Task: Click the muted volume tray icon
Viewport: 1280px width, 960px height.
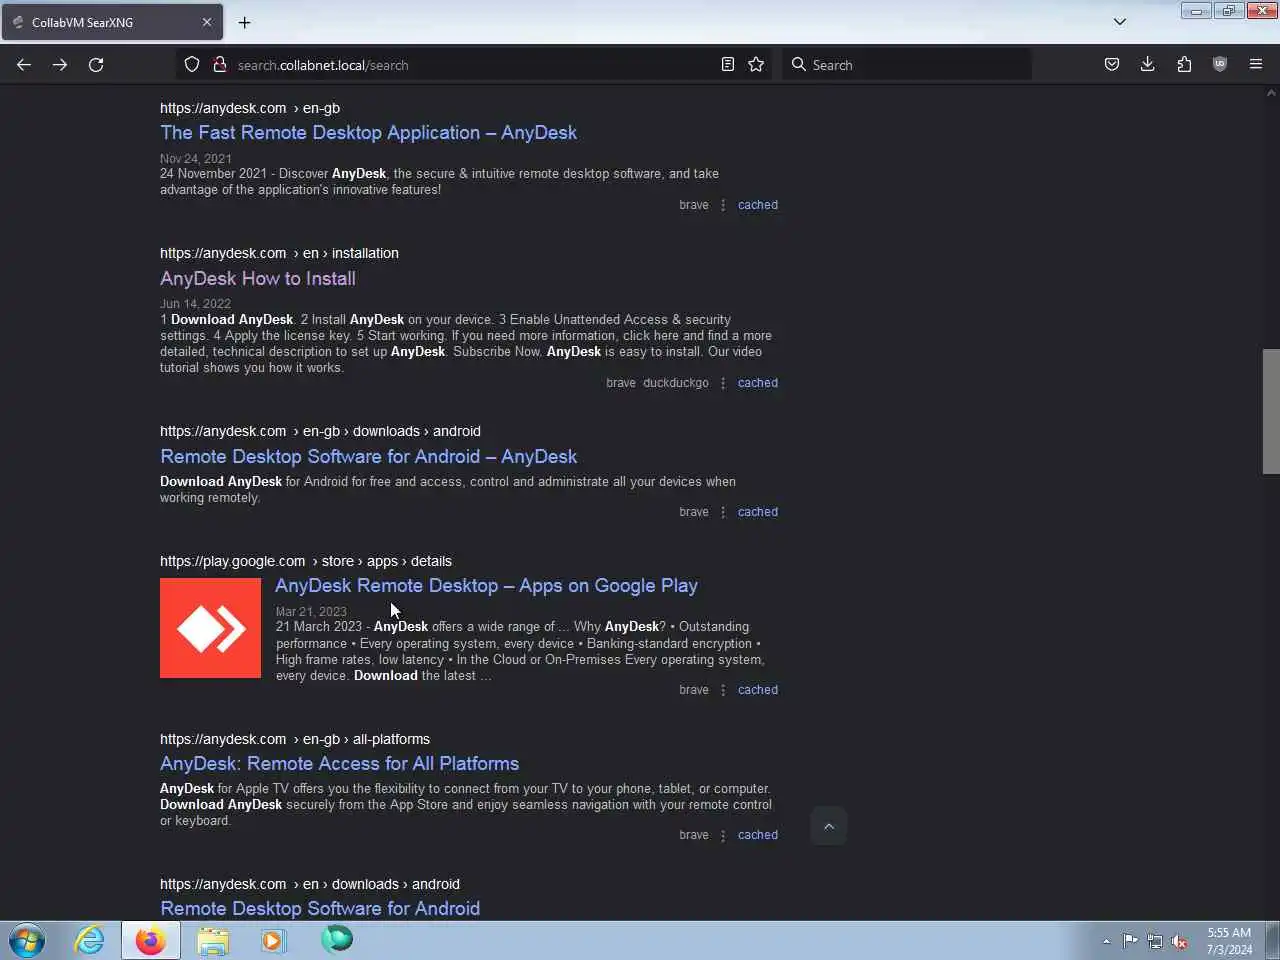Action: coord(1180,941)
